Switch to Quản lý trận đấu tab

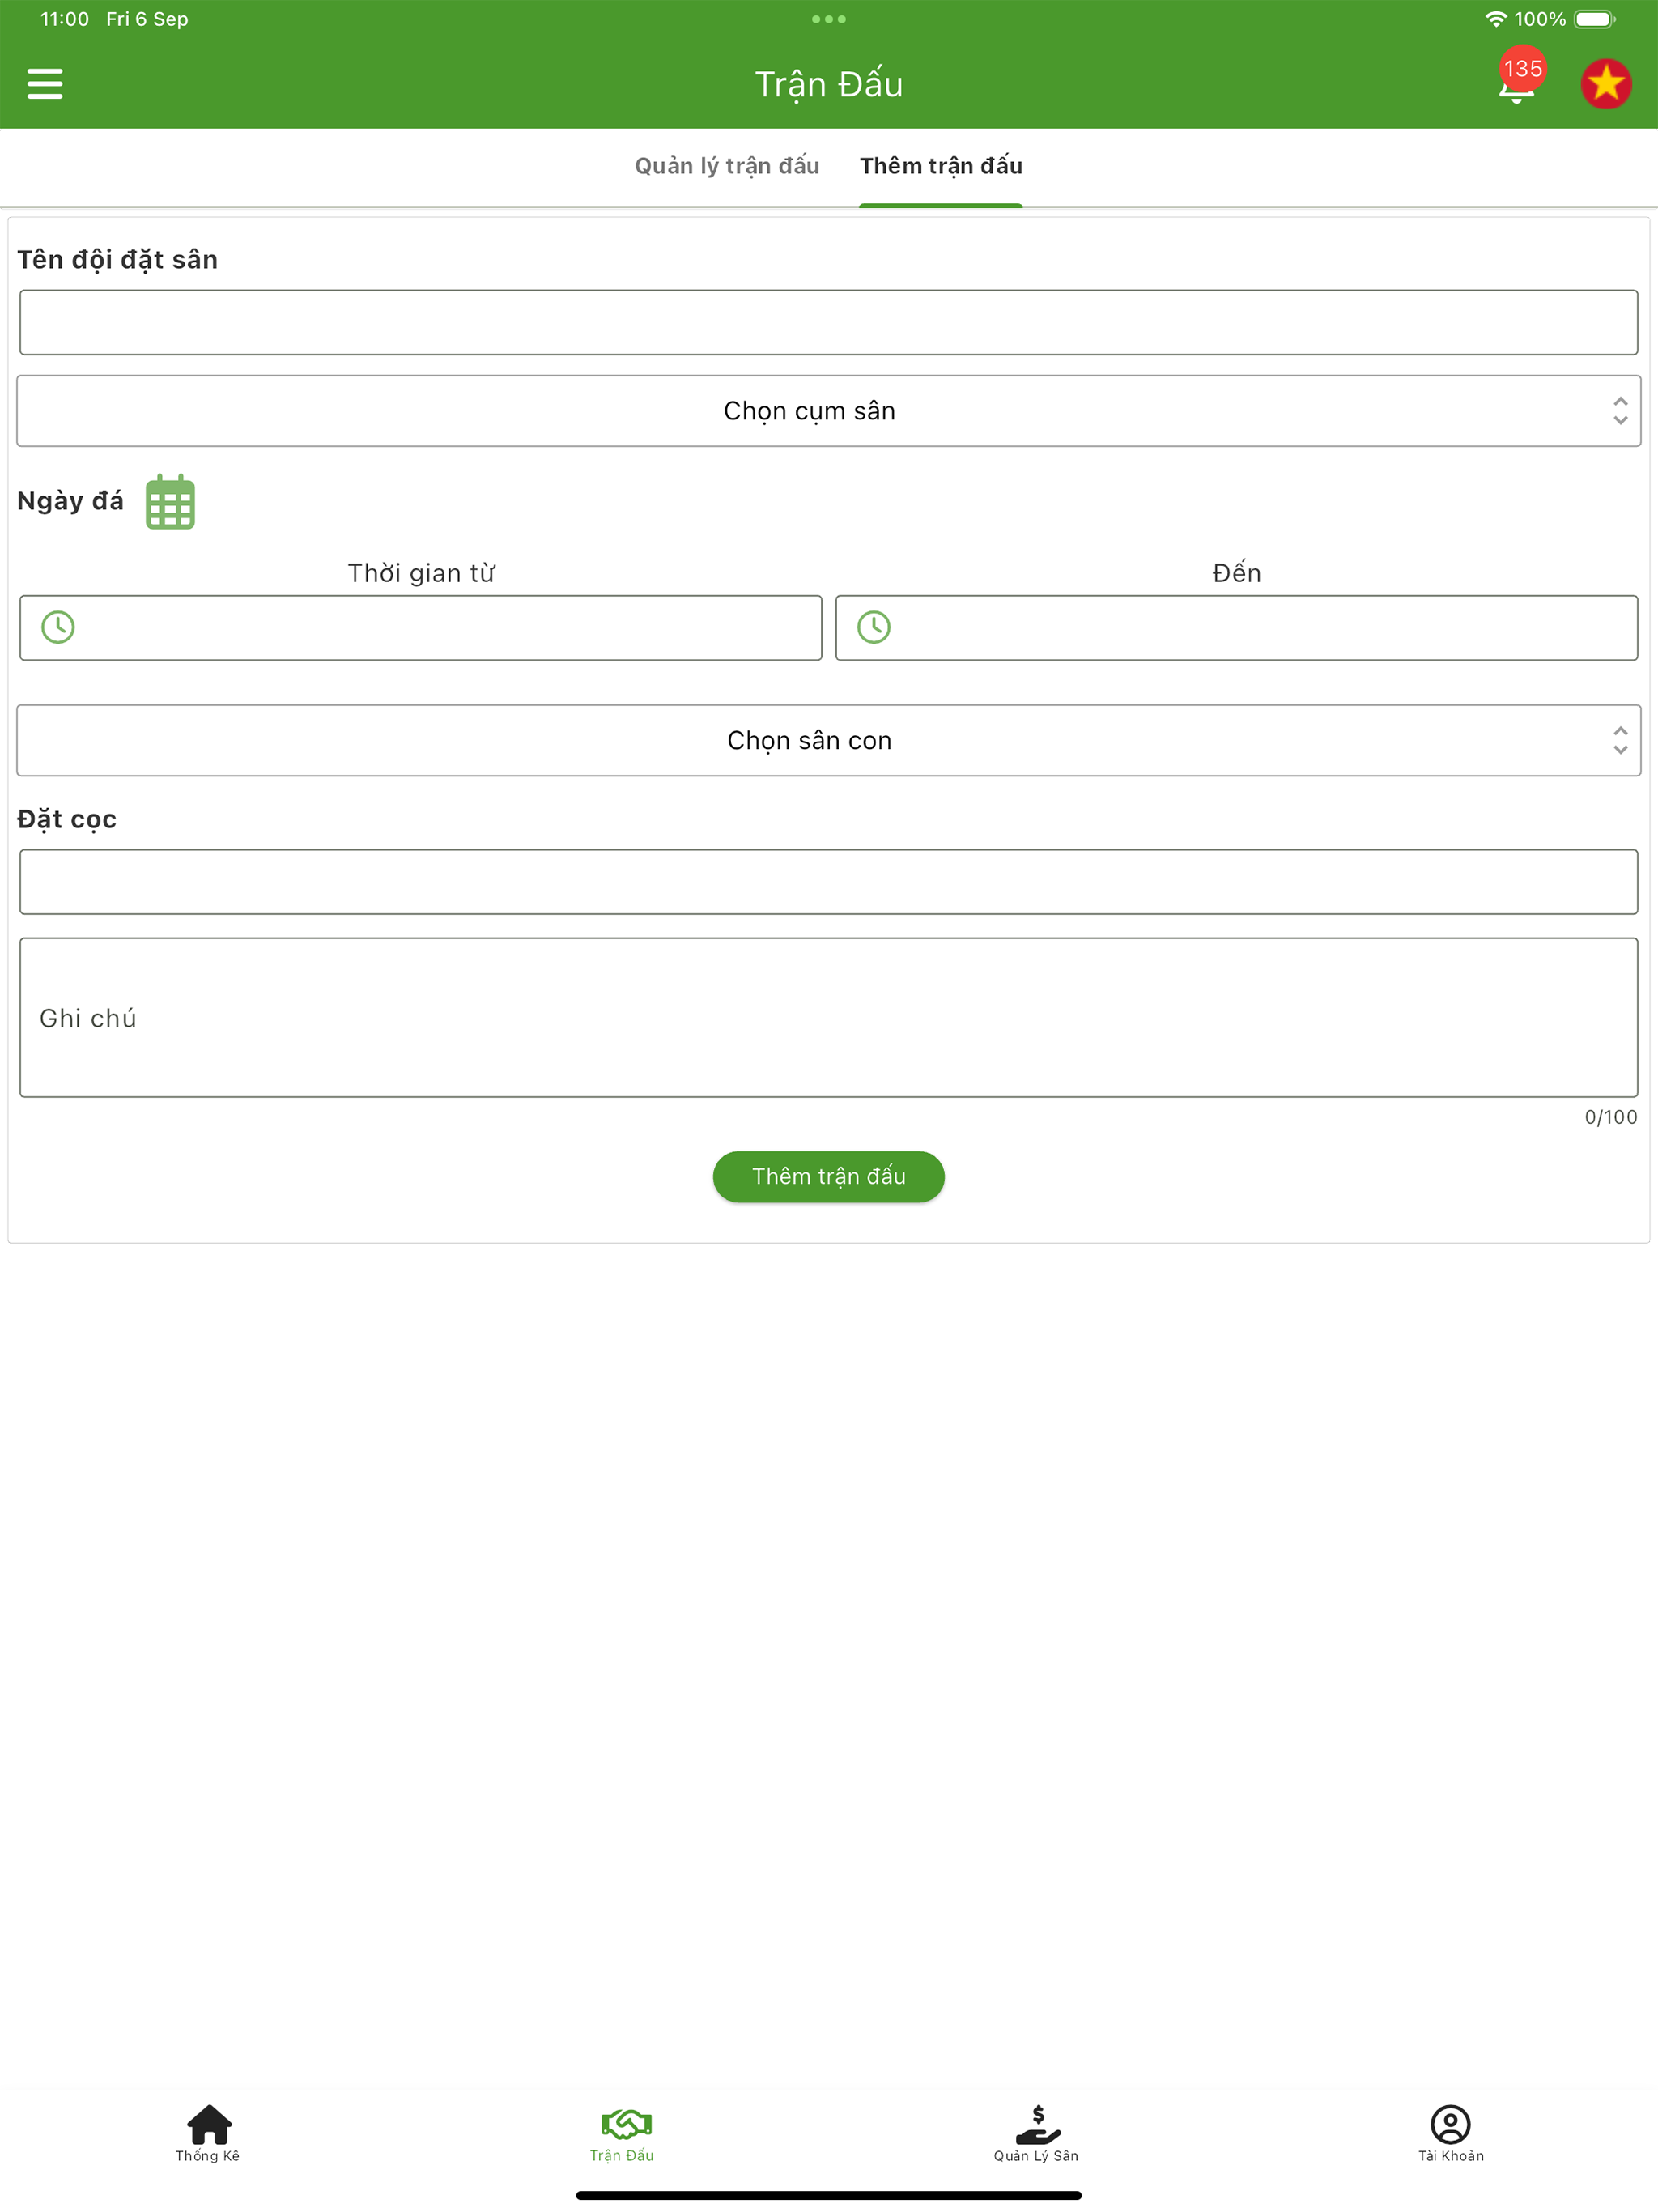coord(727,166)
